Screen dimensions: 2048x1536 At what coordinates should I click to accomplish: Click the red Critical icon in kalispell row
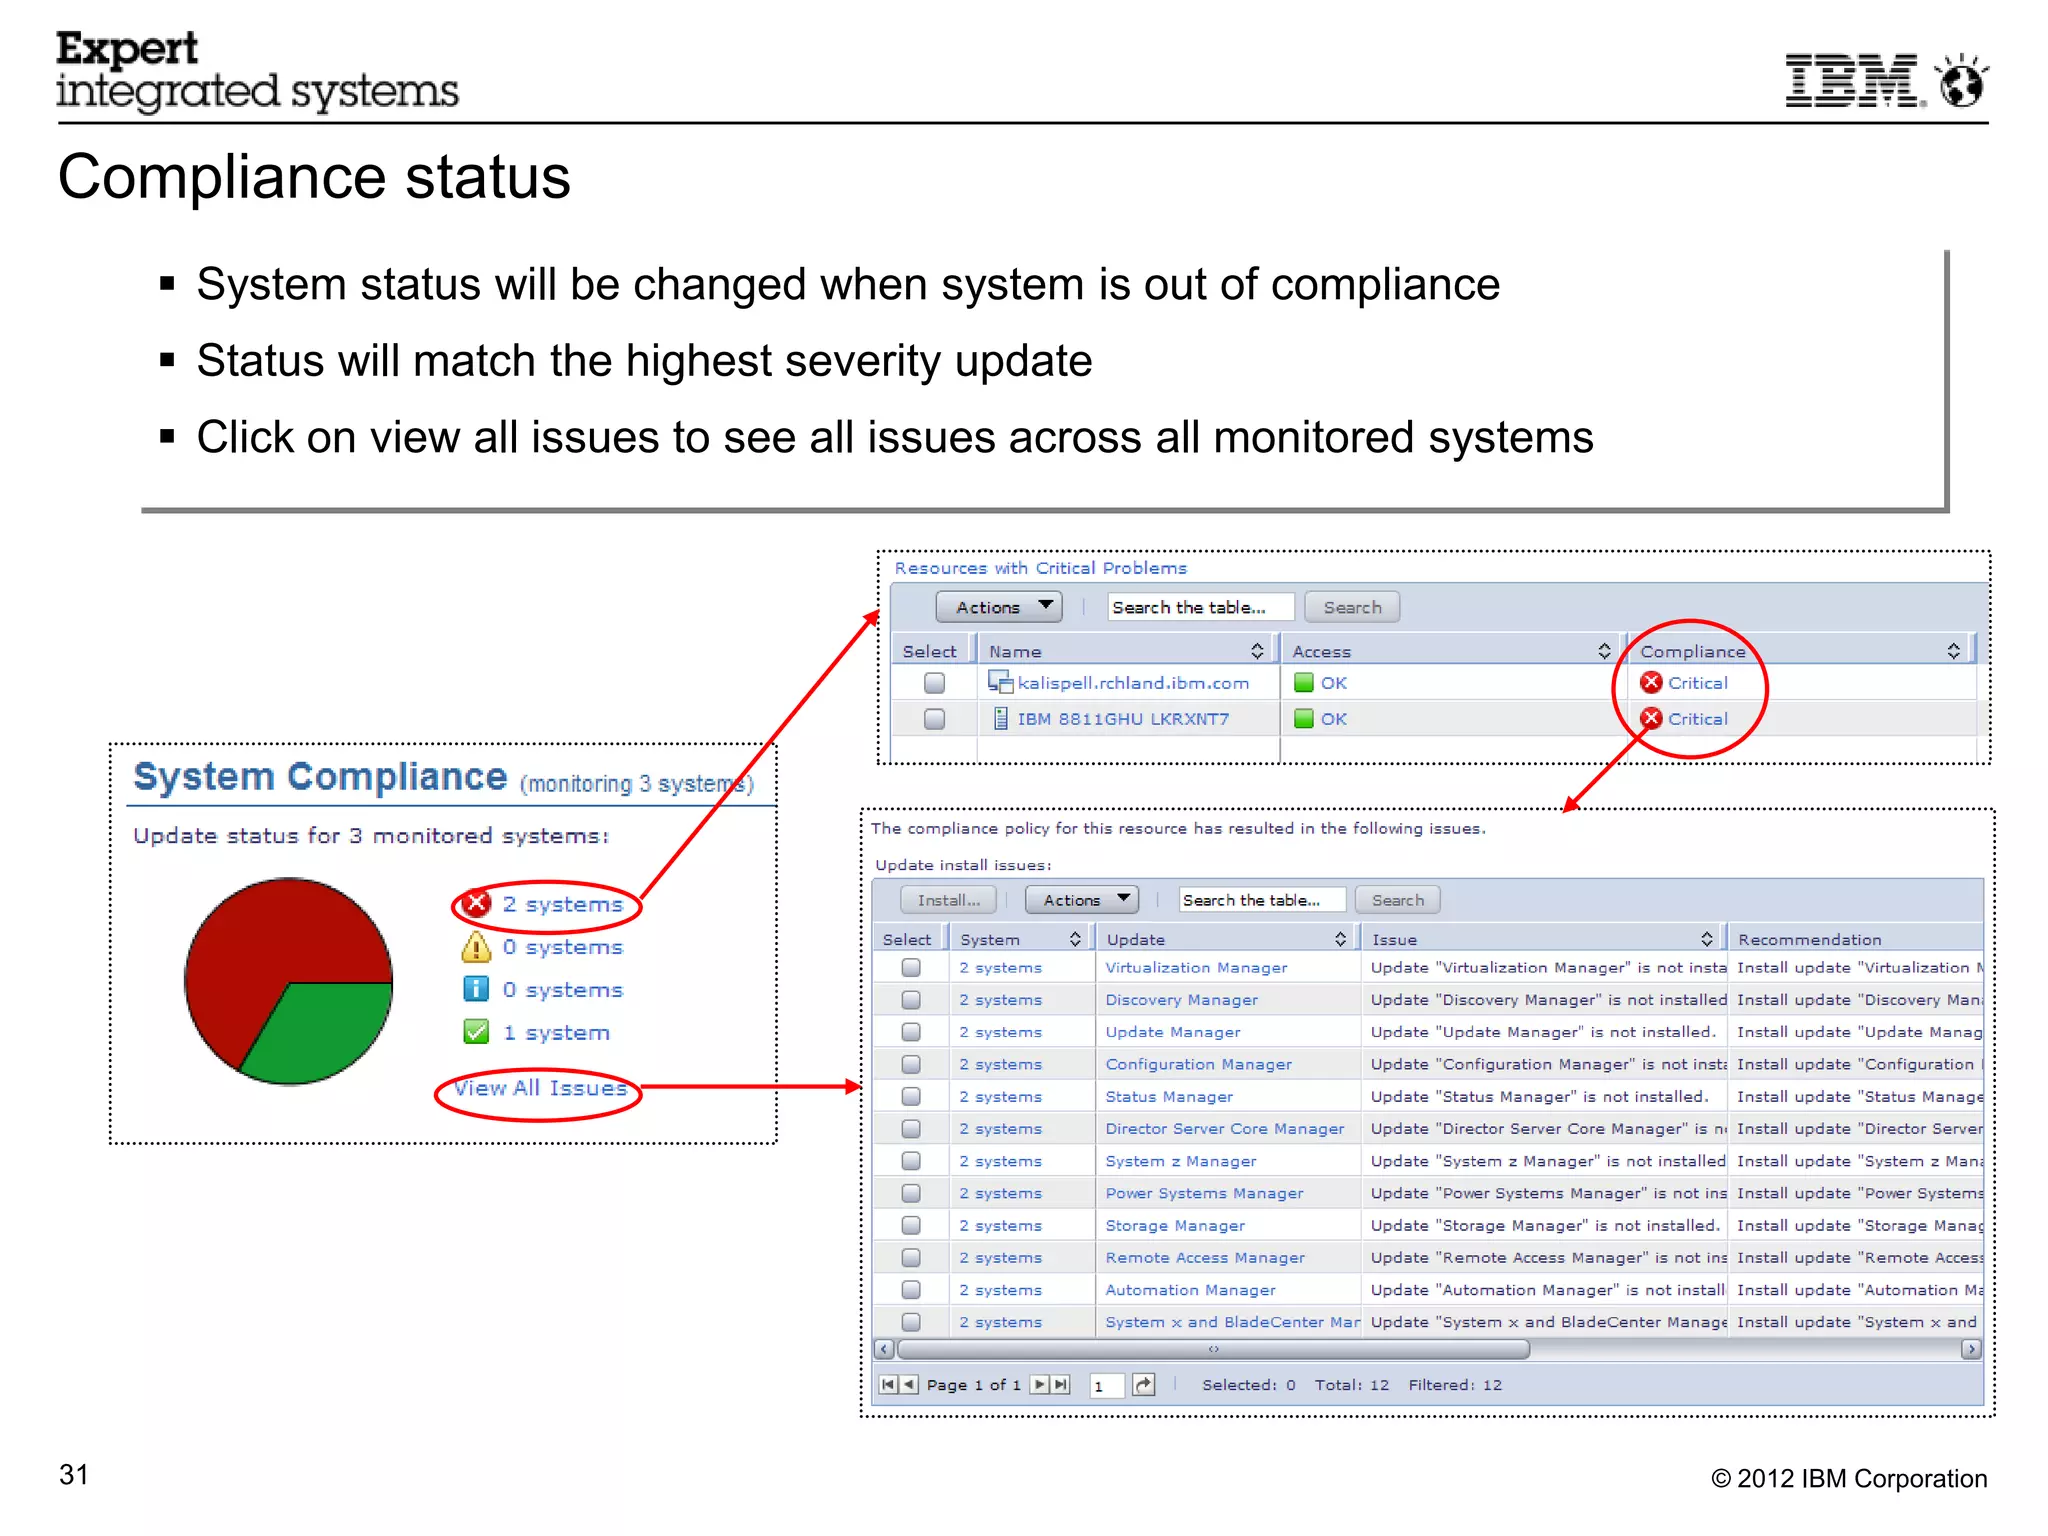1651,682
